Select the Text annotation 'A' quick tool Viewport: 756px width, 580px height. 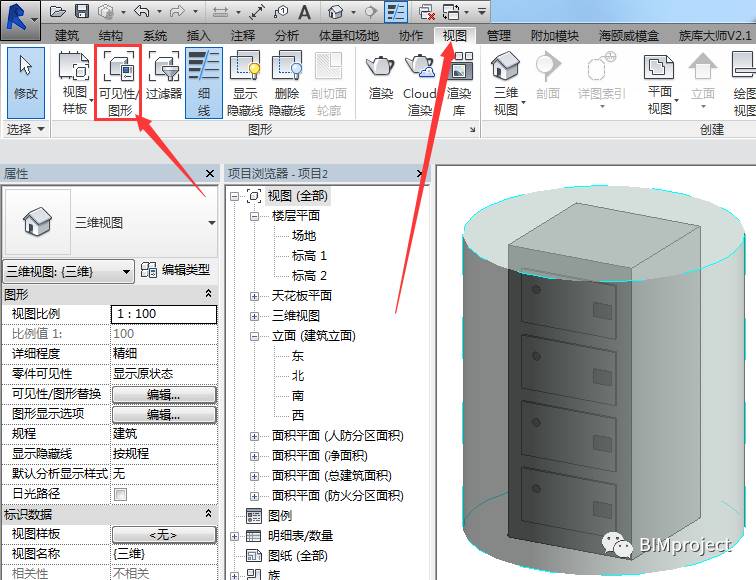point(304,12)
